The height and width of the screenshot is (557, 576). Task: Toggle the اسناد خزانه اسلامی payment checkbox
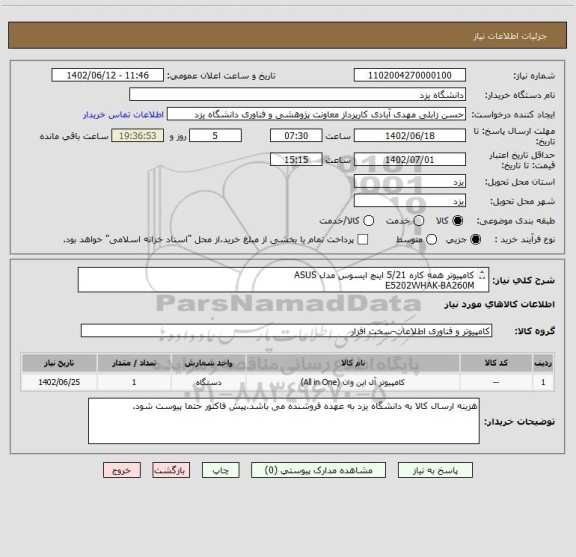tap(363, 240)
